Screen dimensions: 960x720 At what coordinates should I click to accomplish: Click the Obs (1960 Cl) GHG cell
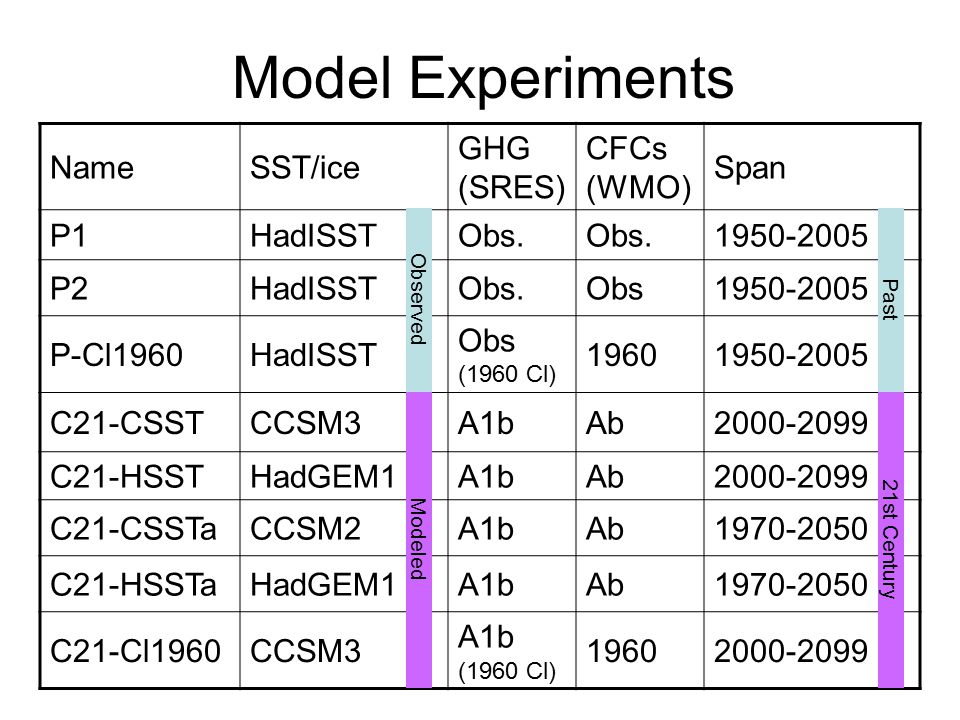(x=512, y=354)
